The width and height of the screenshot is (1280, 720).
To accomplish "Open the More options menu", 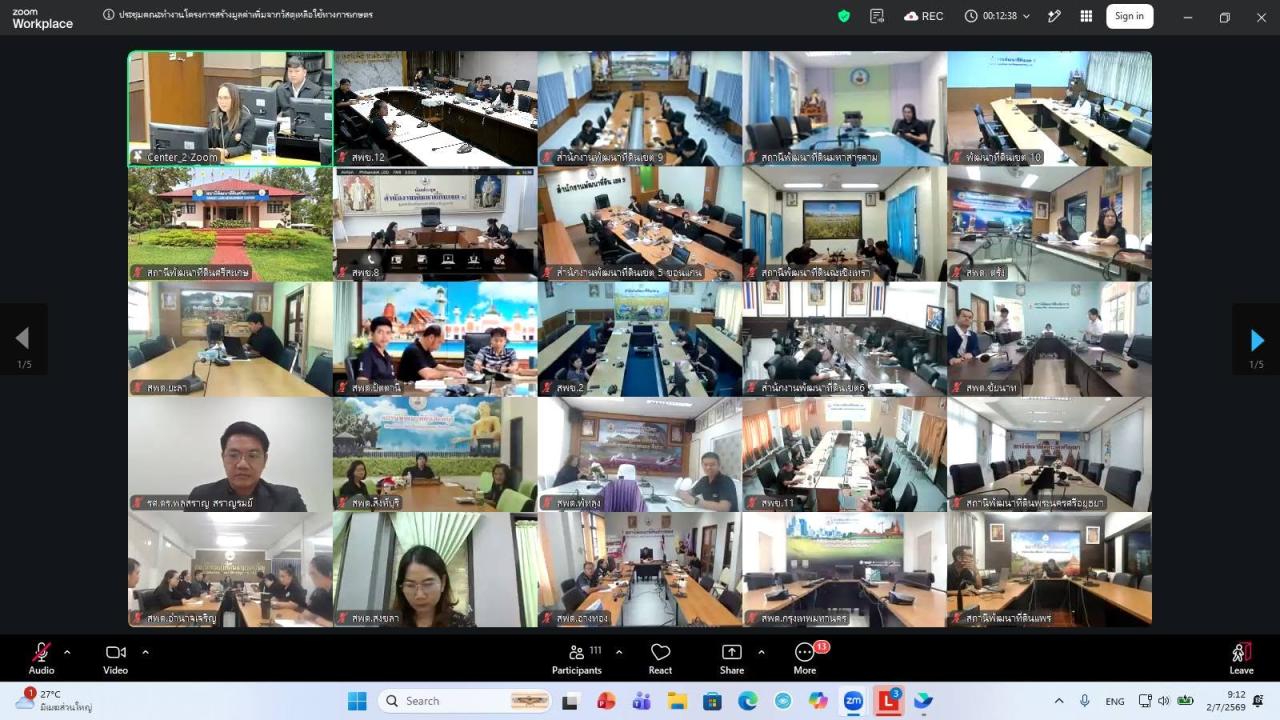I will click(805, 658).
